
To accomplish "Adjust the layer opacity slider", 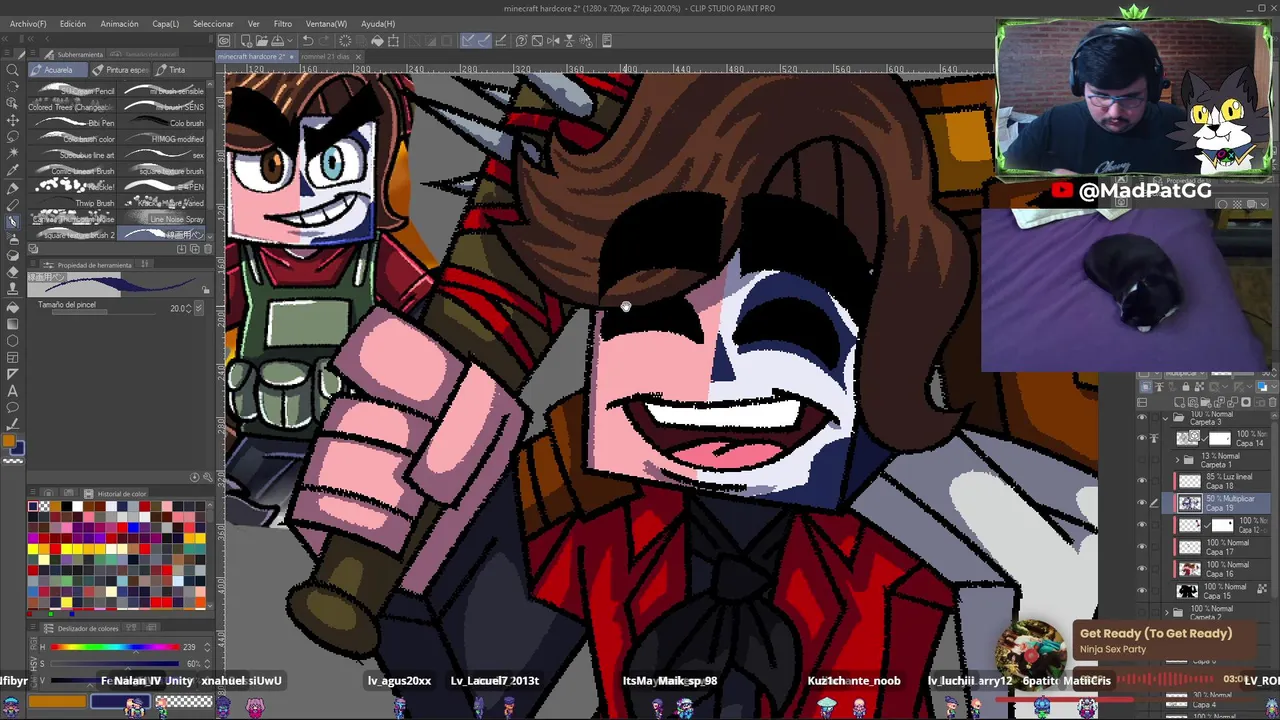I will tap(1233, 373).
